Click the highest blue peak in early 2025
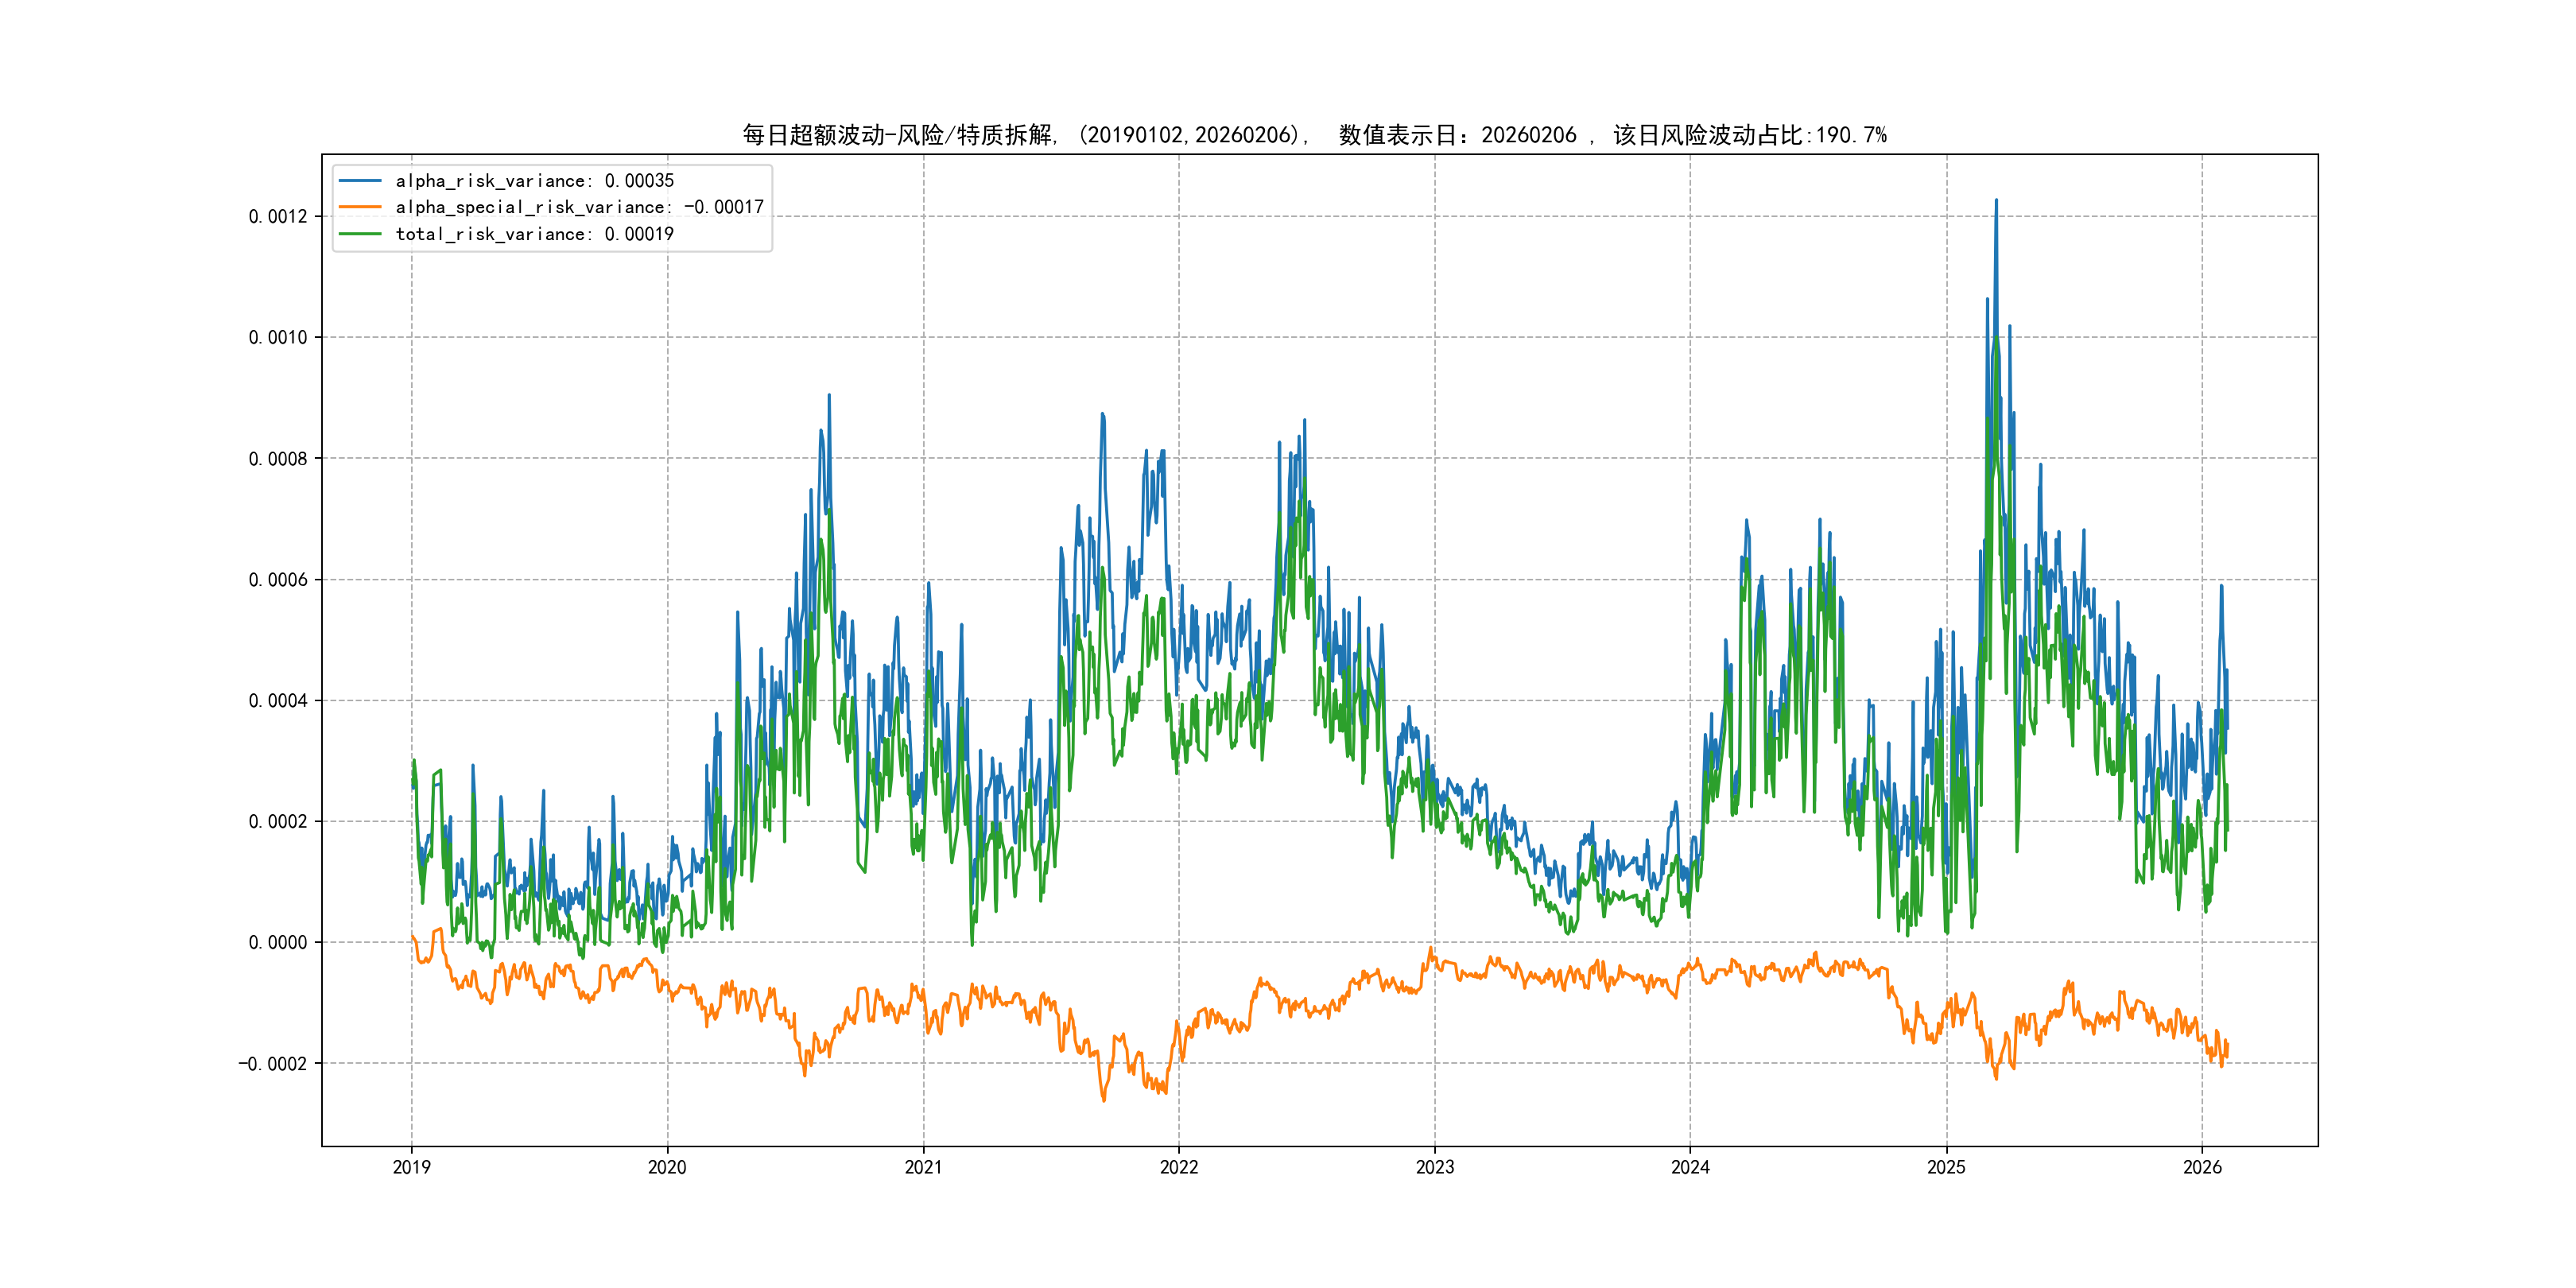 [x=1996, y=202]
